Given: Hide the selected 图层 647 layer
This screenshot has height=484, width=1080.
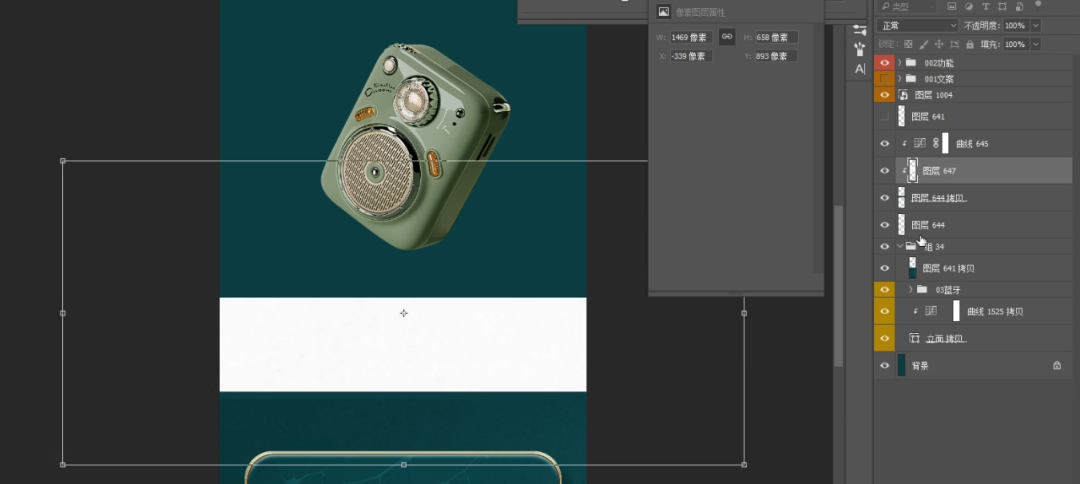Looking at the screenshot, I should pos(884,170).
